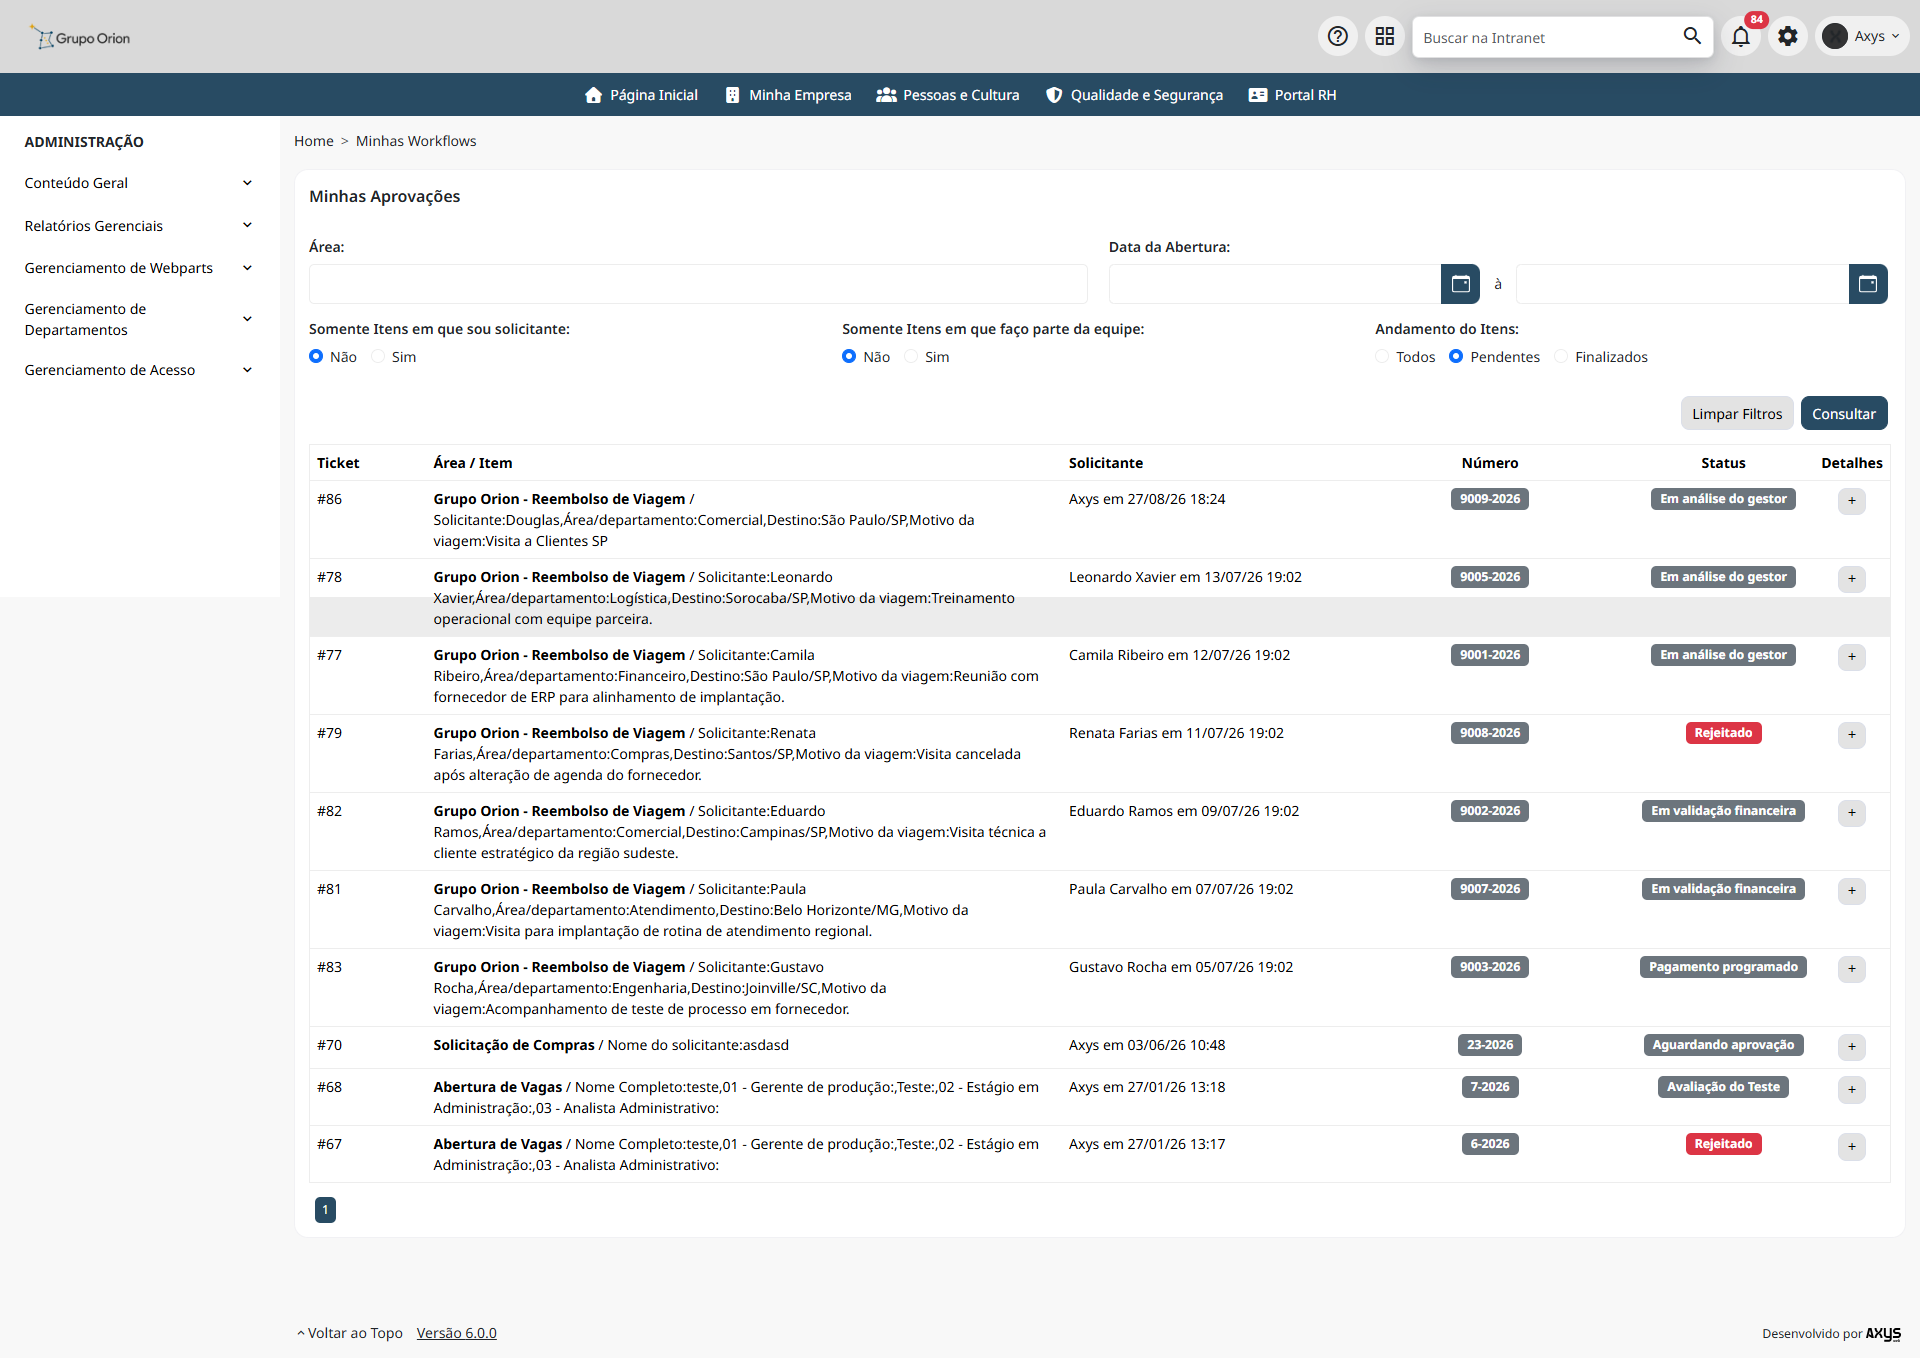Select Não for equipe filter
The height and width of the screenshot is (1358, 1920).
(849, 356)
